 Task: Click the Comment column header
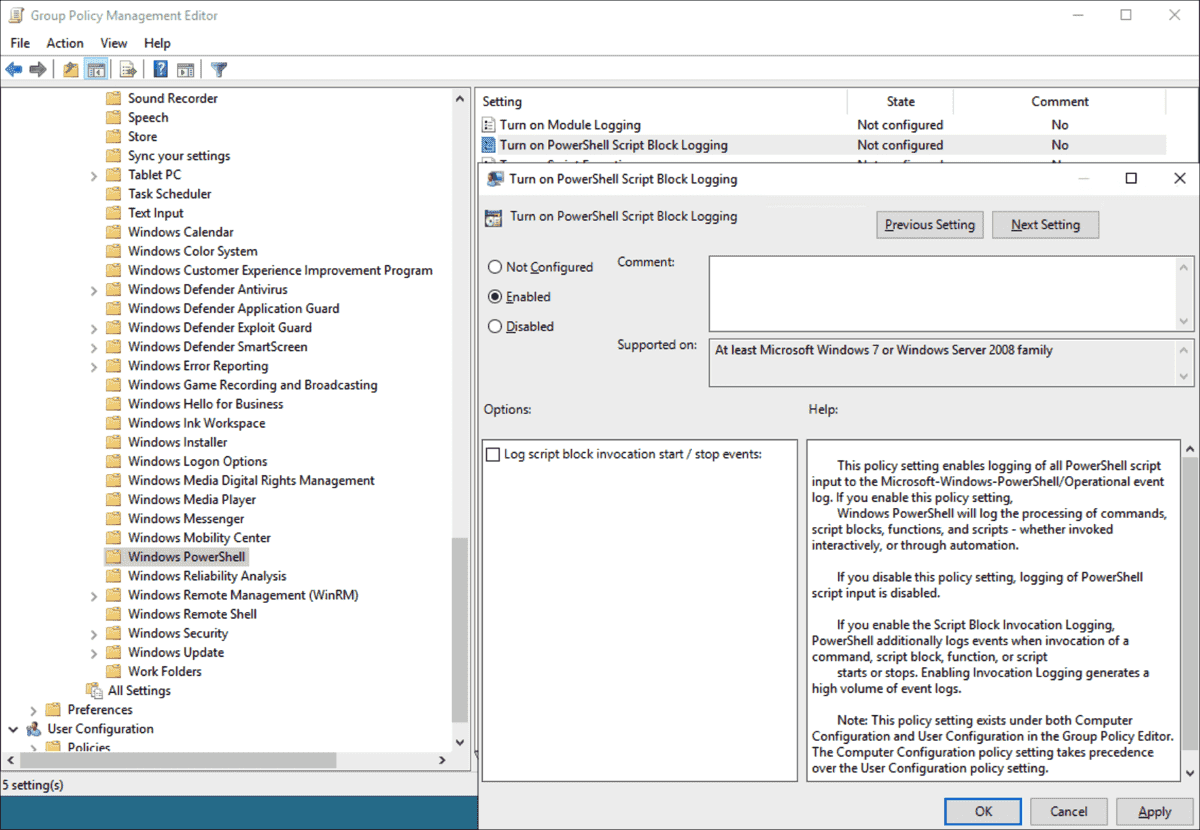point(1060,101)
